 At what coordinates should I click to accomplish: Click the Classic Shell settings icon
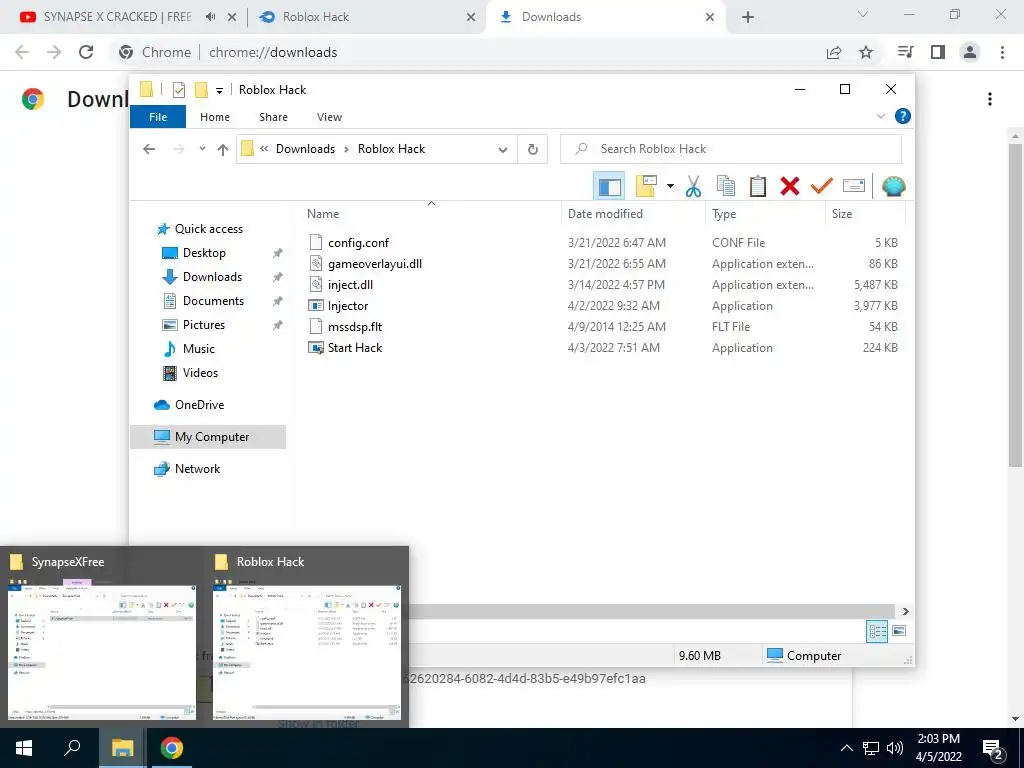point(893,186)
